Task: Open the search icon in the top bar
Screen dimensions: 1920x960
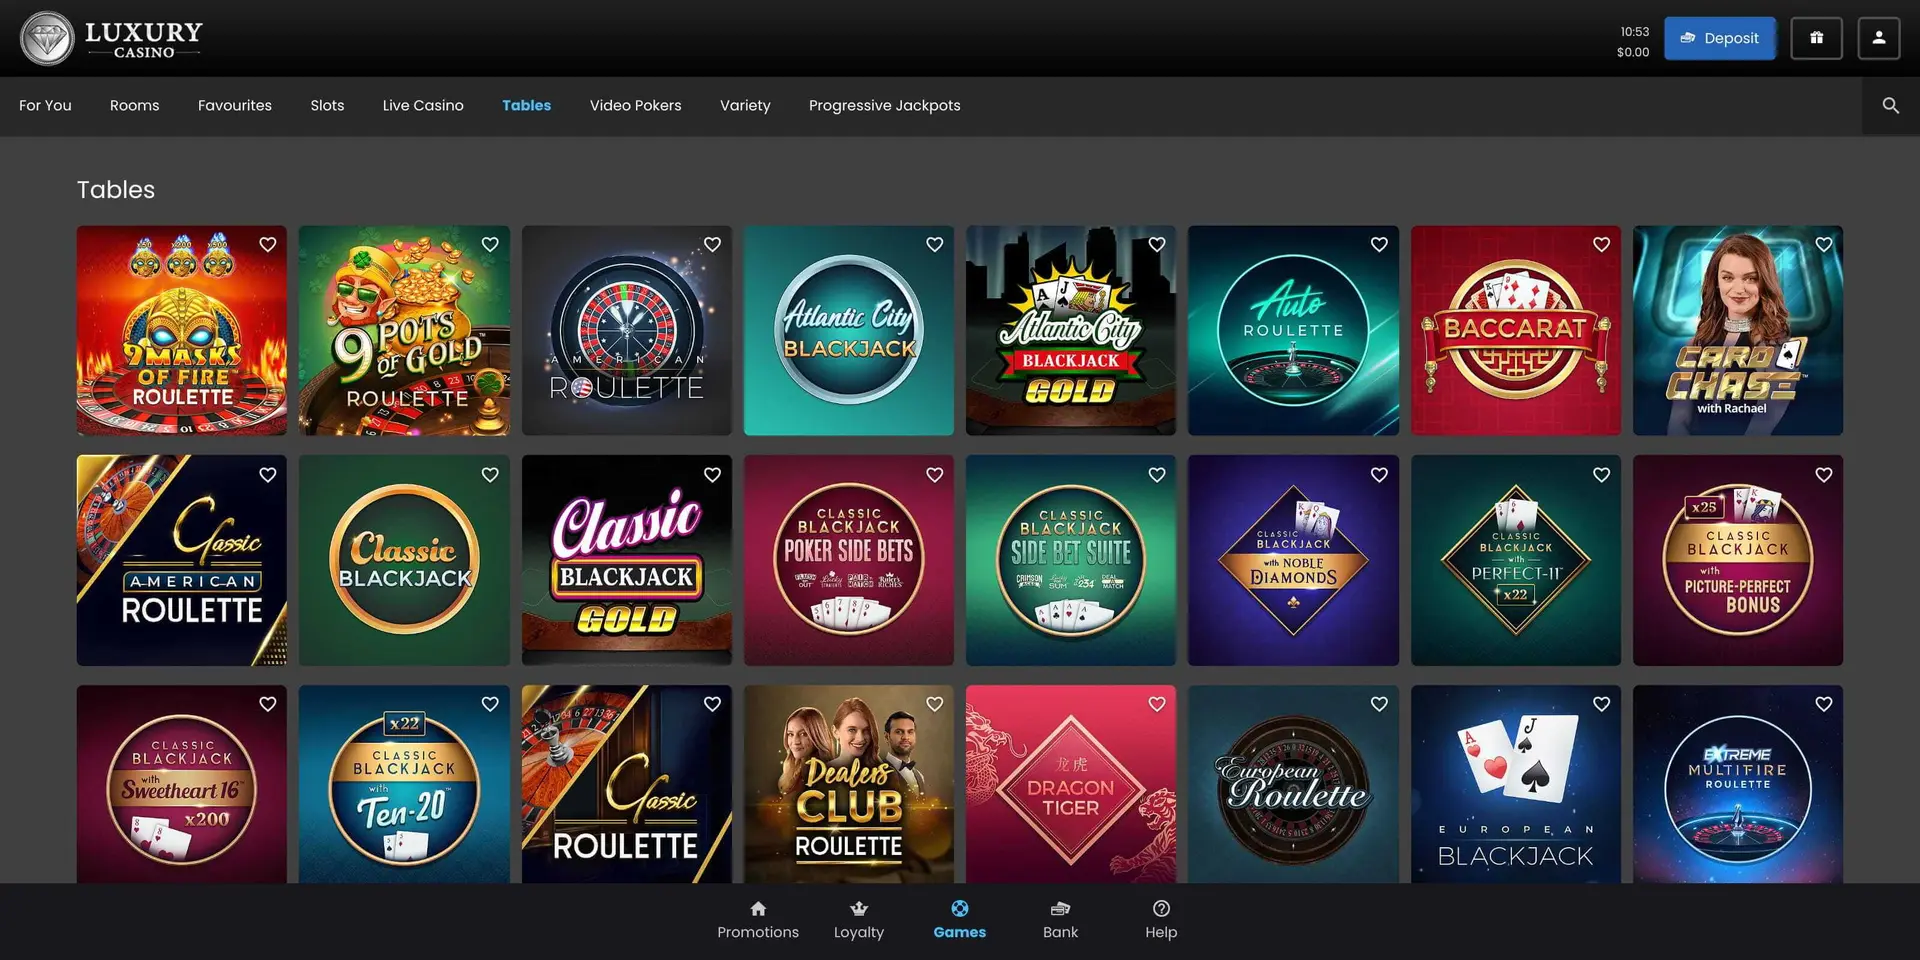Action: point(1889,105)
